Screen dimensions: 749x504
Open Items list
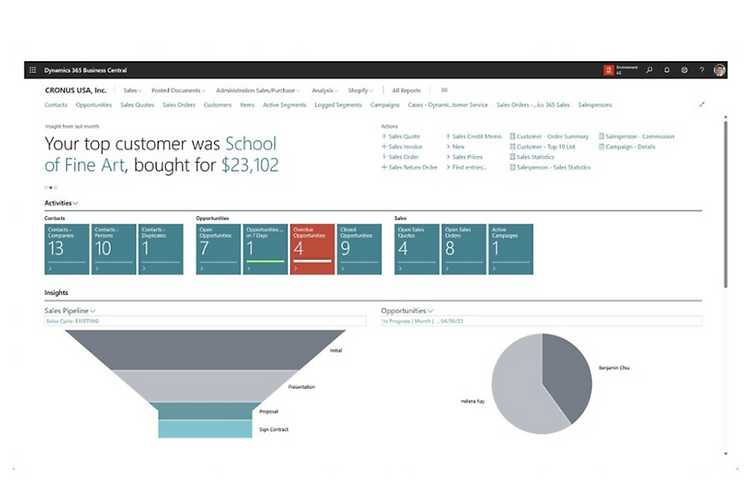(247, 105)
